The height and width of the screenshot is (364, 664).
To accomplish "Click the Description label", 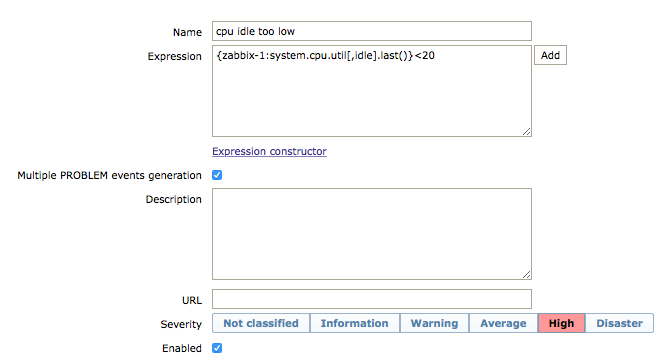I will tap(174, 199).
